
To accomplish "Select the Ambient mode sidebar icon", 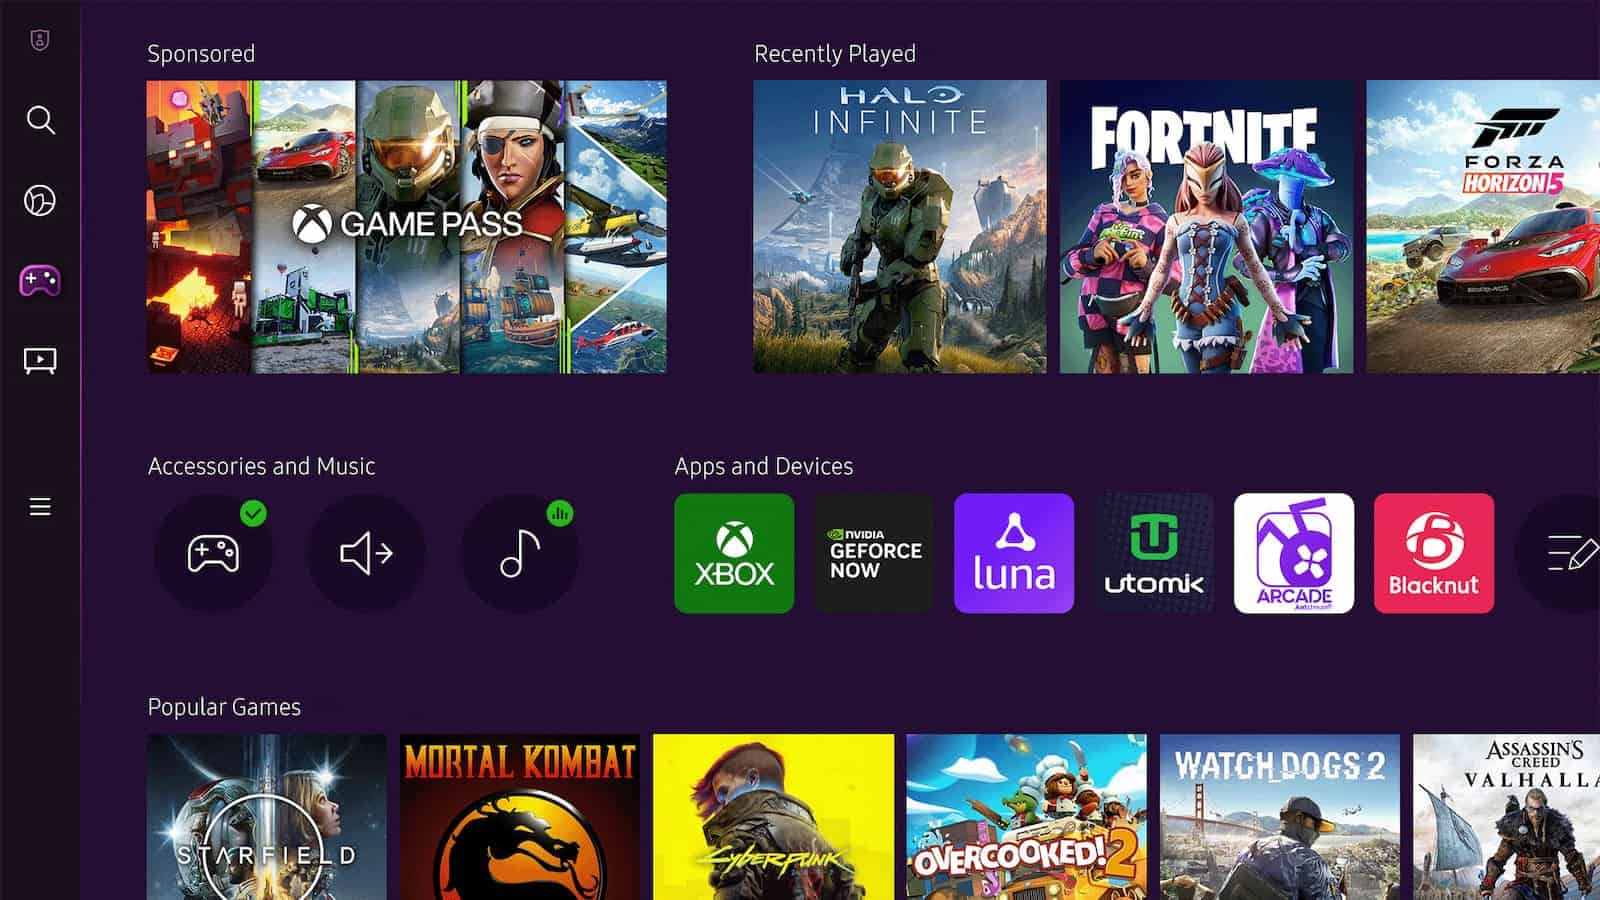I will pyautogui.click(x=40, y=201).
